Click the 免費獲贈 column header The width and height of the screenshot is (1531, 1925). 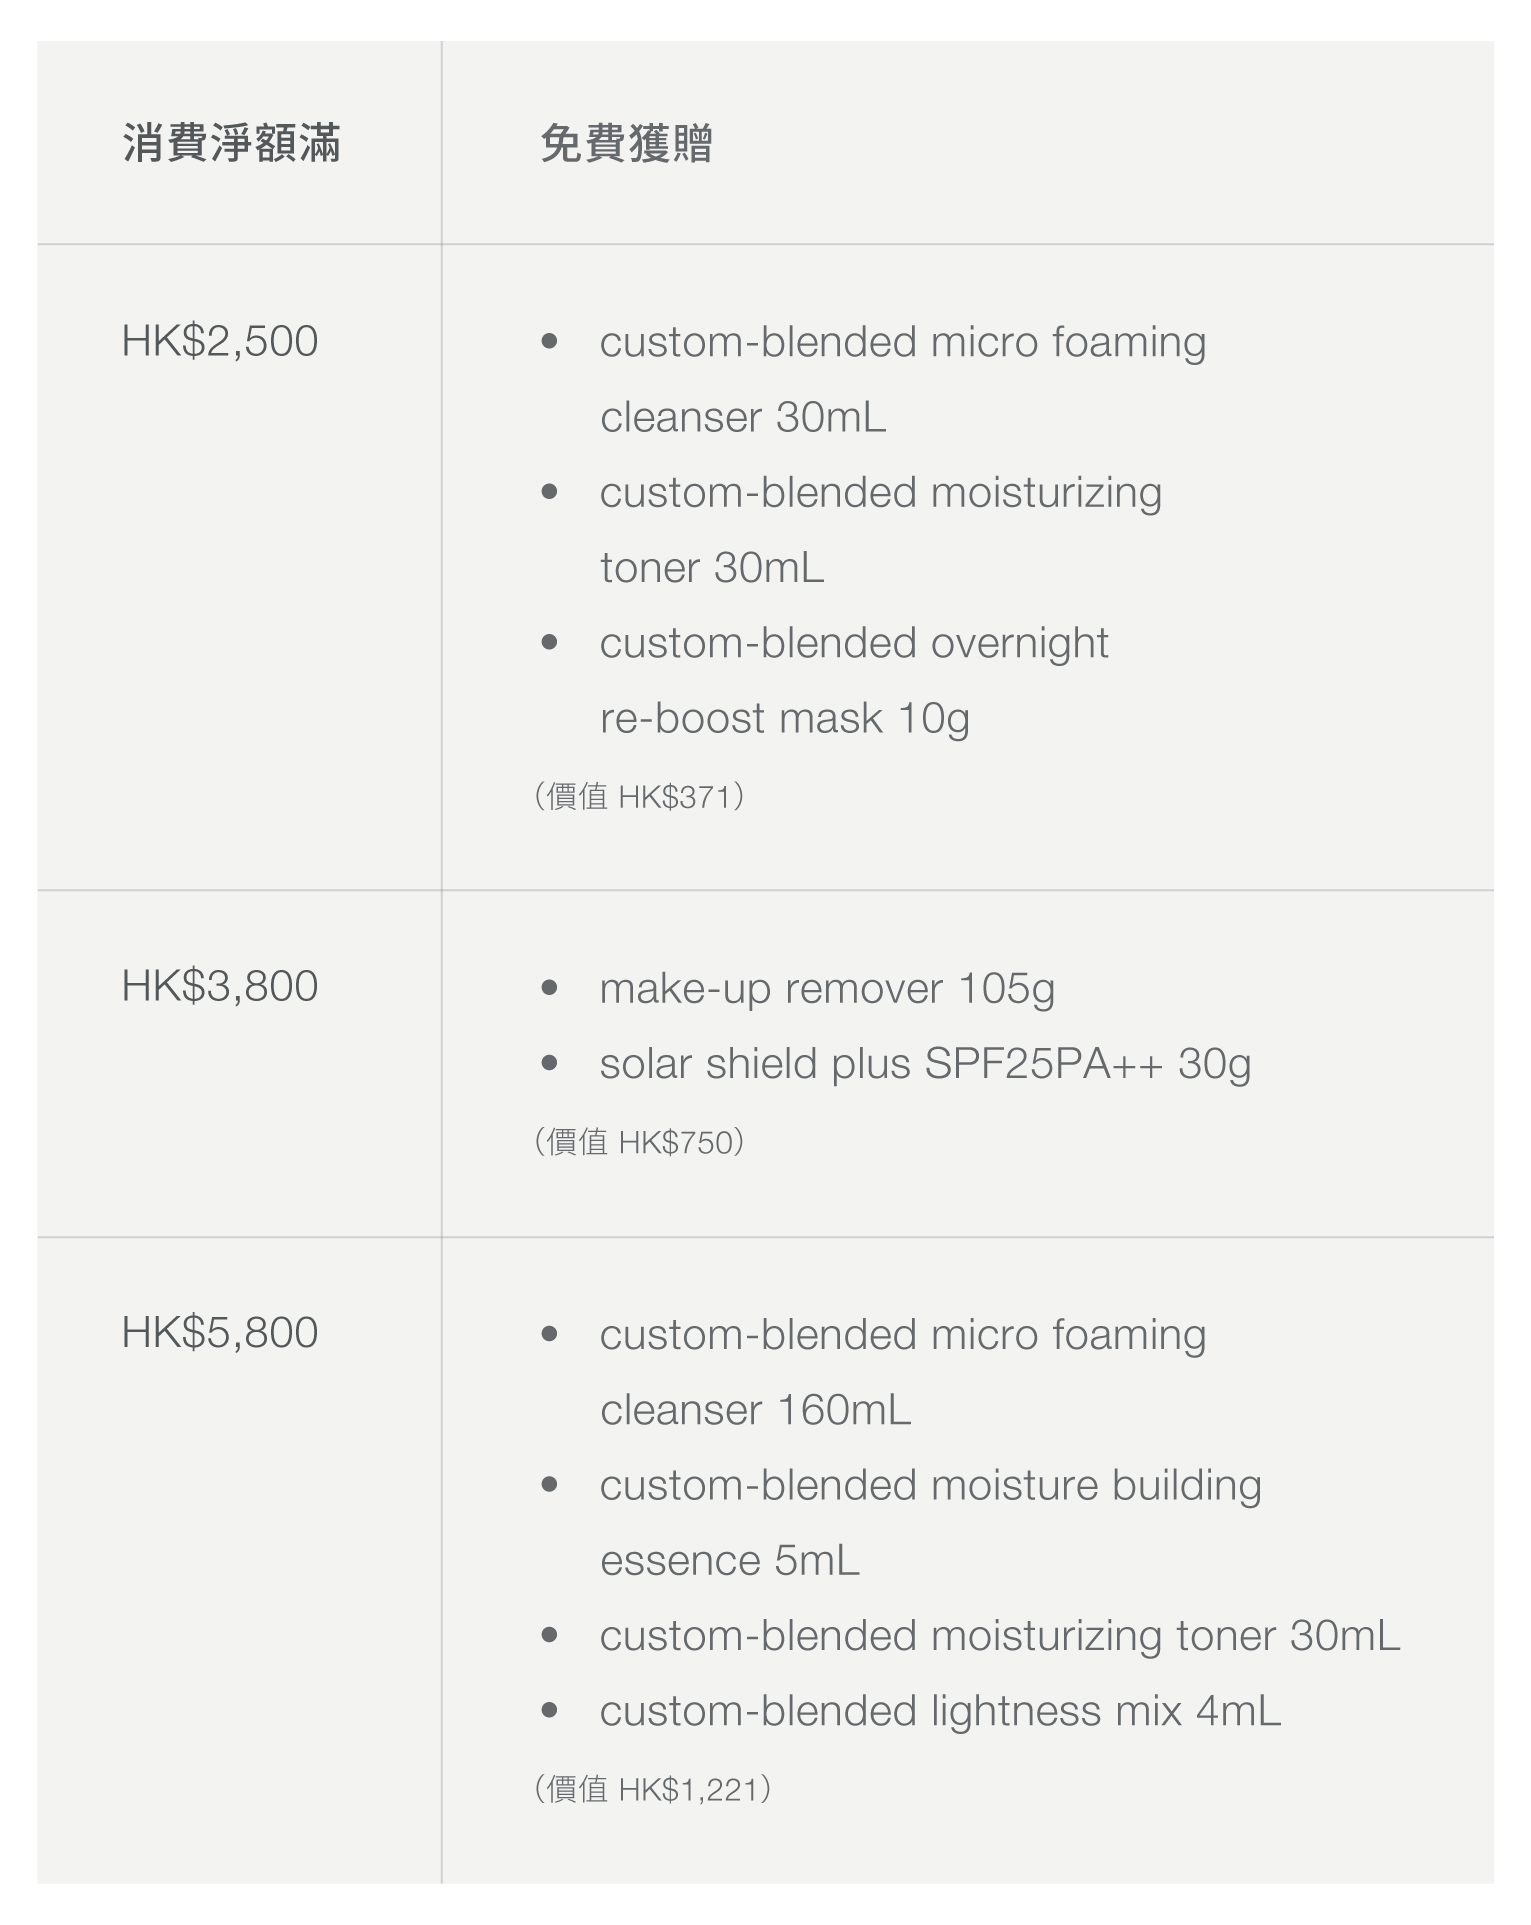(x=626, y=143)
